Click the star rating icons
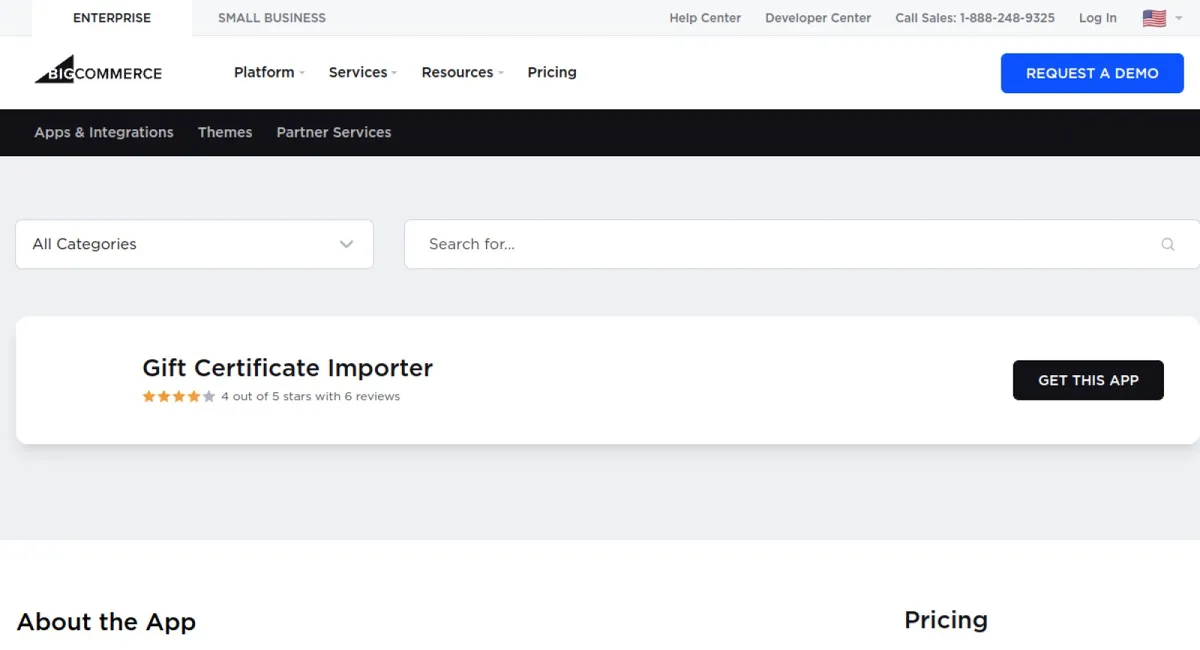1200x650 pixels. coord(178,396)
